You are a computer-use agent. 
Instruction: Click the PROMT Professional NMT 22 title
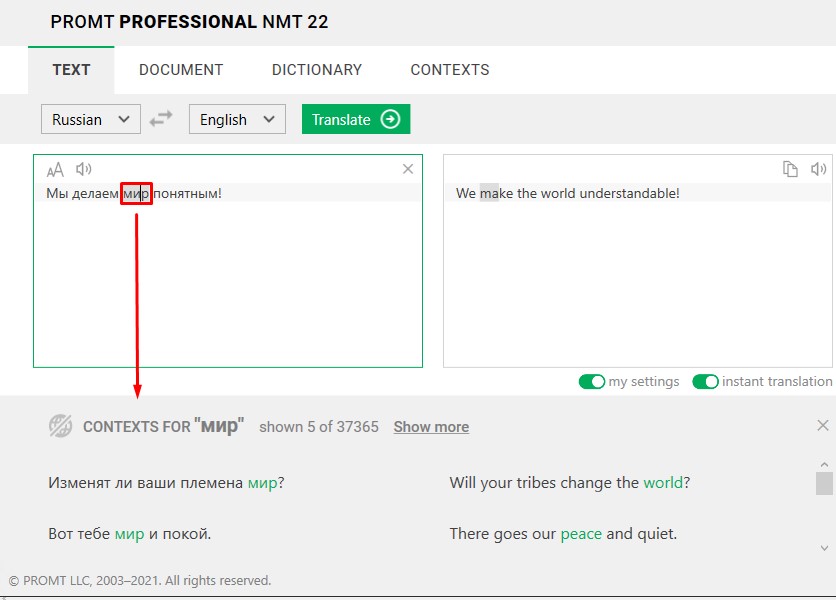click(189, 22)
